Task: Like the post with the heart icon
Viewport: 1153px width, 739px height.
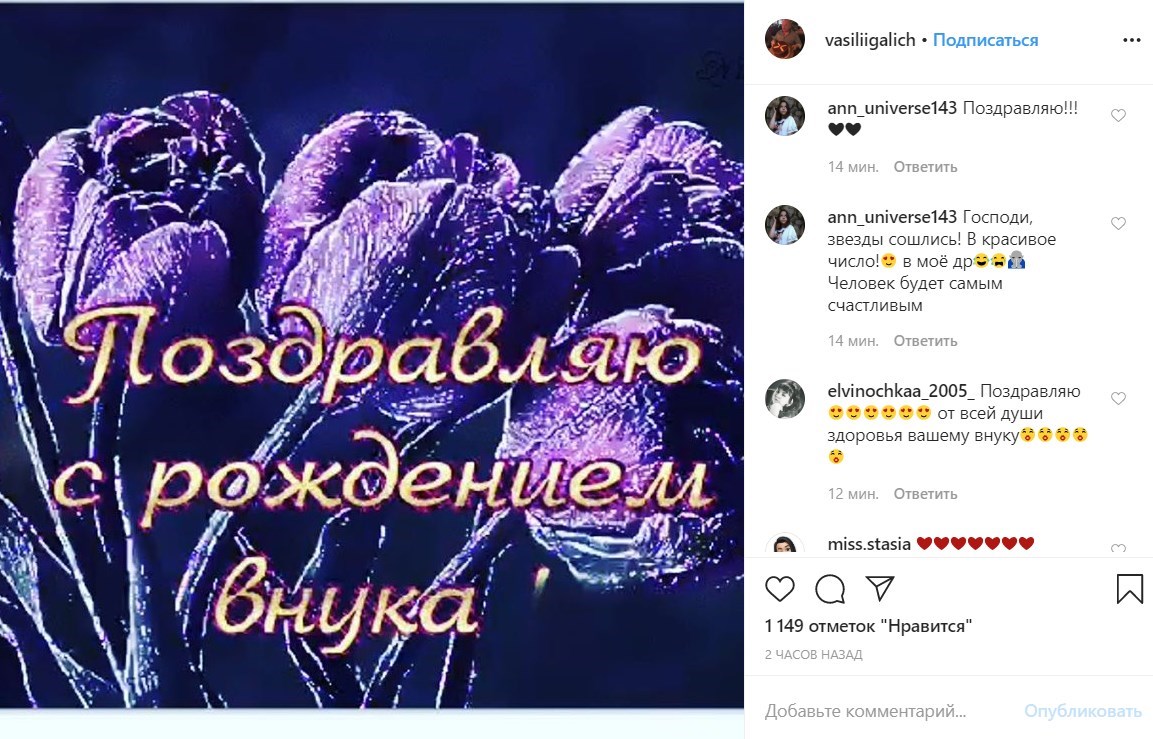Action: pos(779,589)
